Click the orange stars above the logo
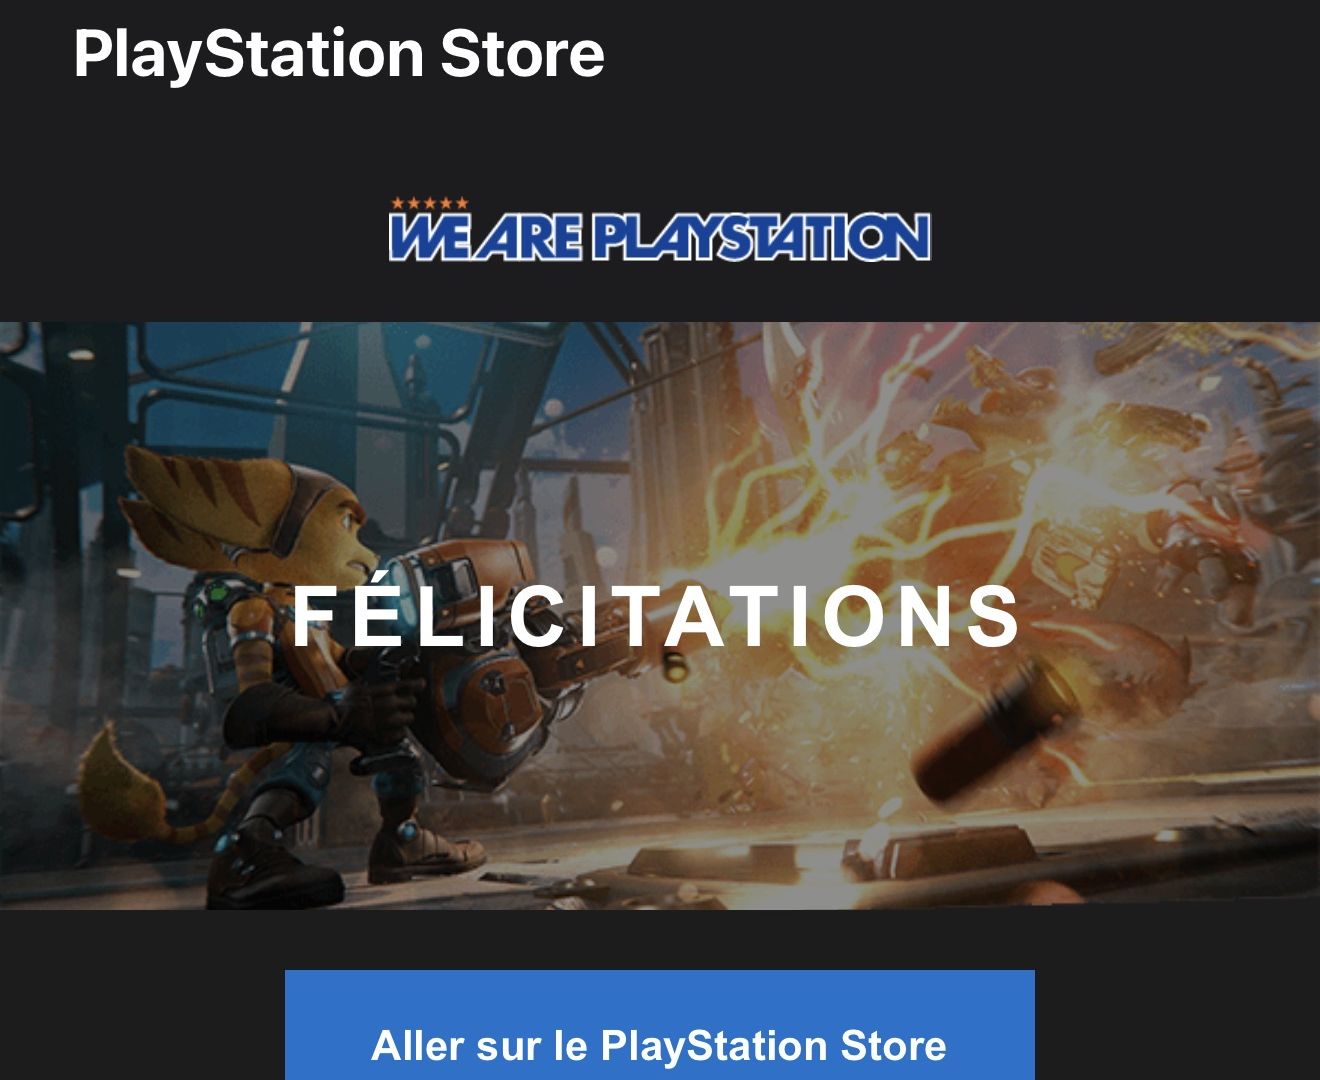1320x1080 pixels. click(429, 203)
